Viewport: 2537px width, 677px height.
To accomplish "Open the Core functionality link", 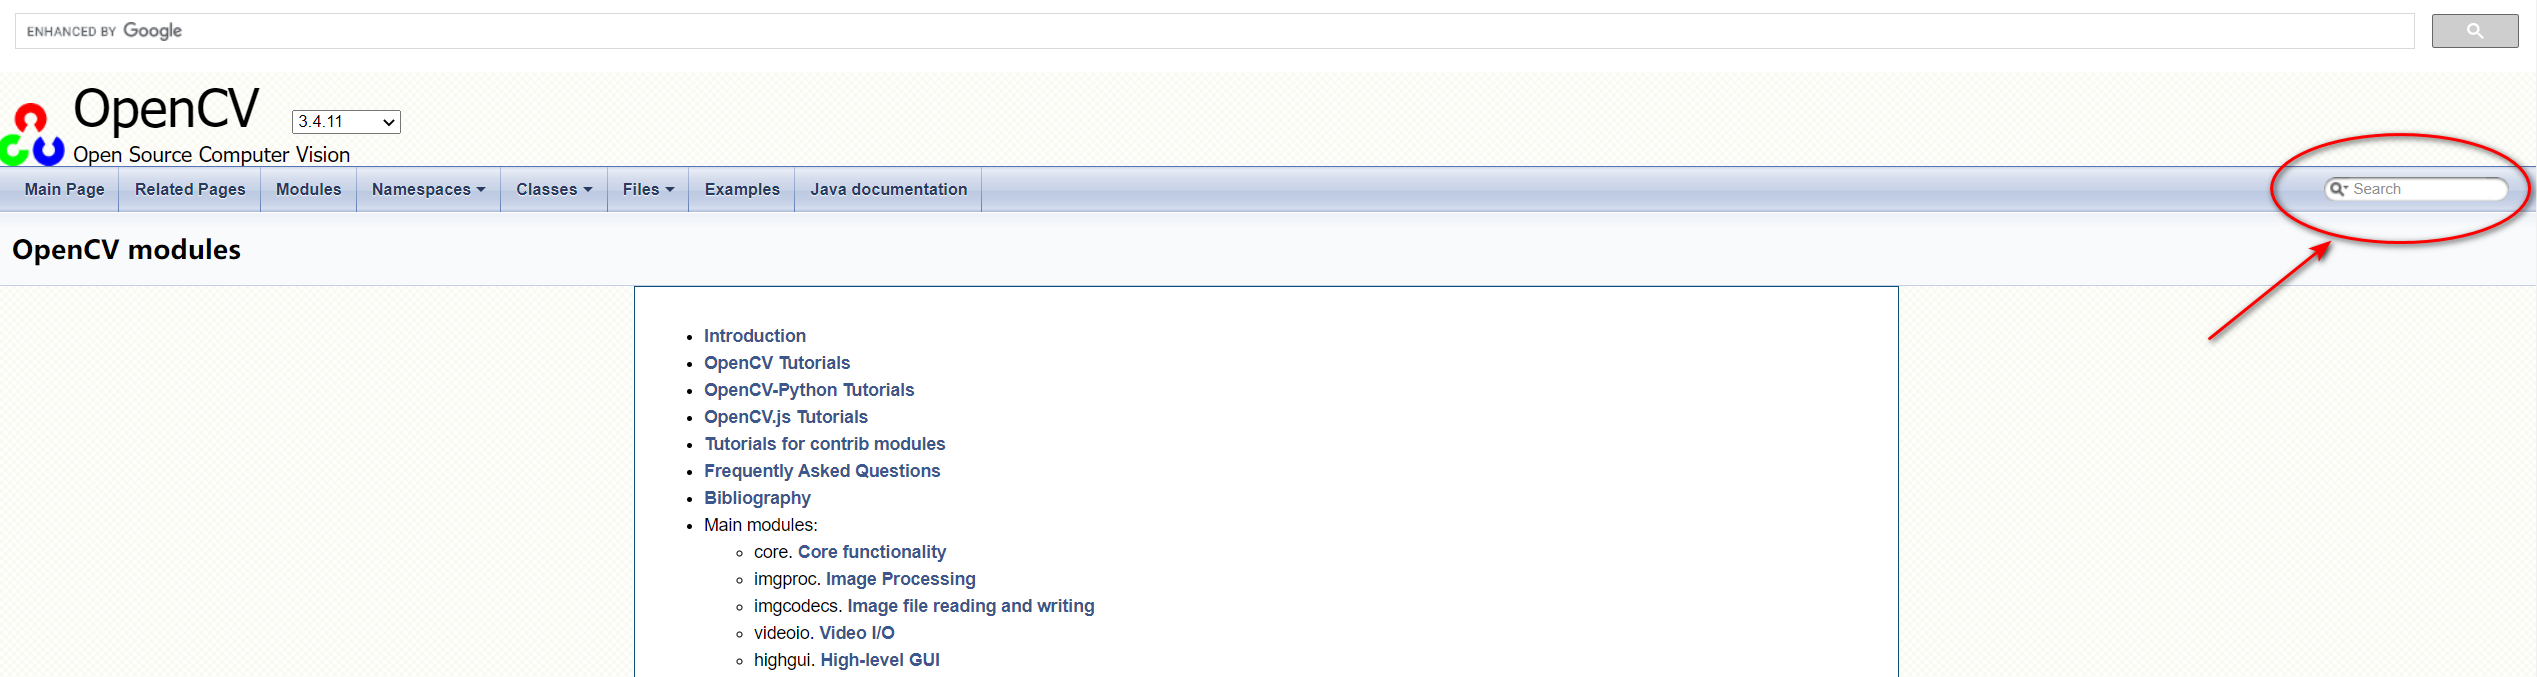I will pyautogui.click(x=872, y=552).
